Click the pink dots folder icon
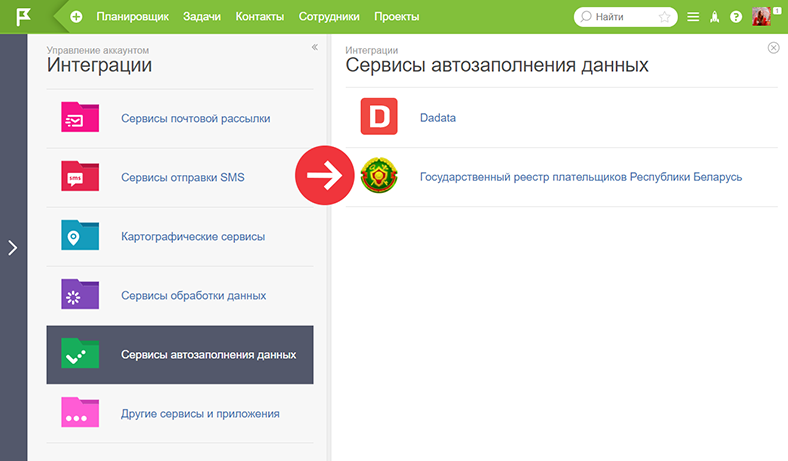 [80, 412]
